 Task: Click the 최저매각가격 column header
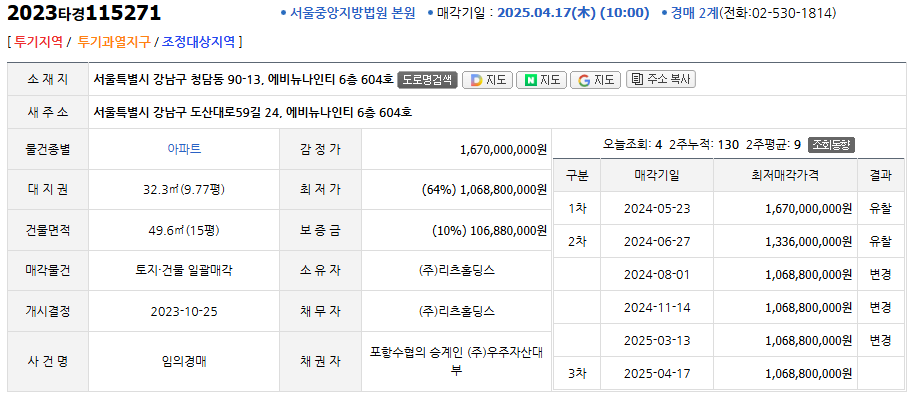786,175
